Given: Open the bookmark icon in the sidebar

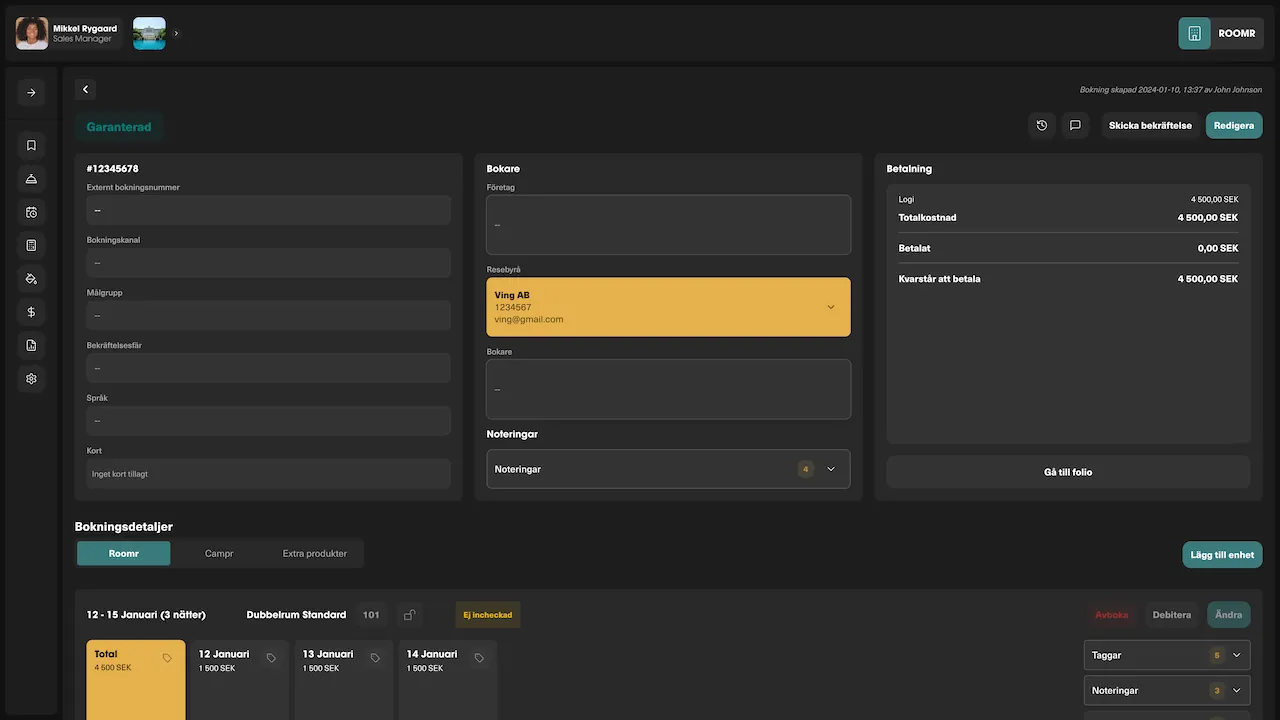Looking at the screenshot, I should click(x=31, y=145).
